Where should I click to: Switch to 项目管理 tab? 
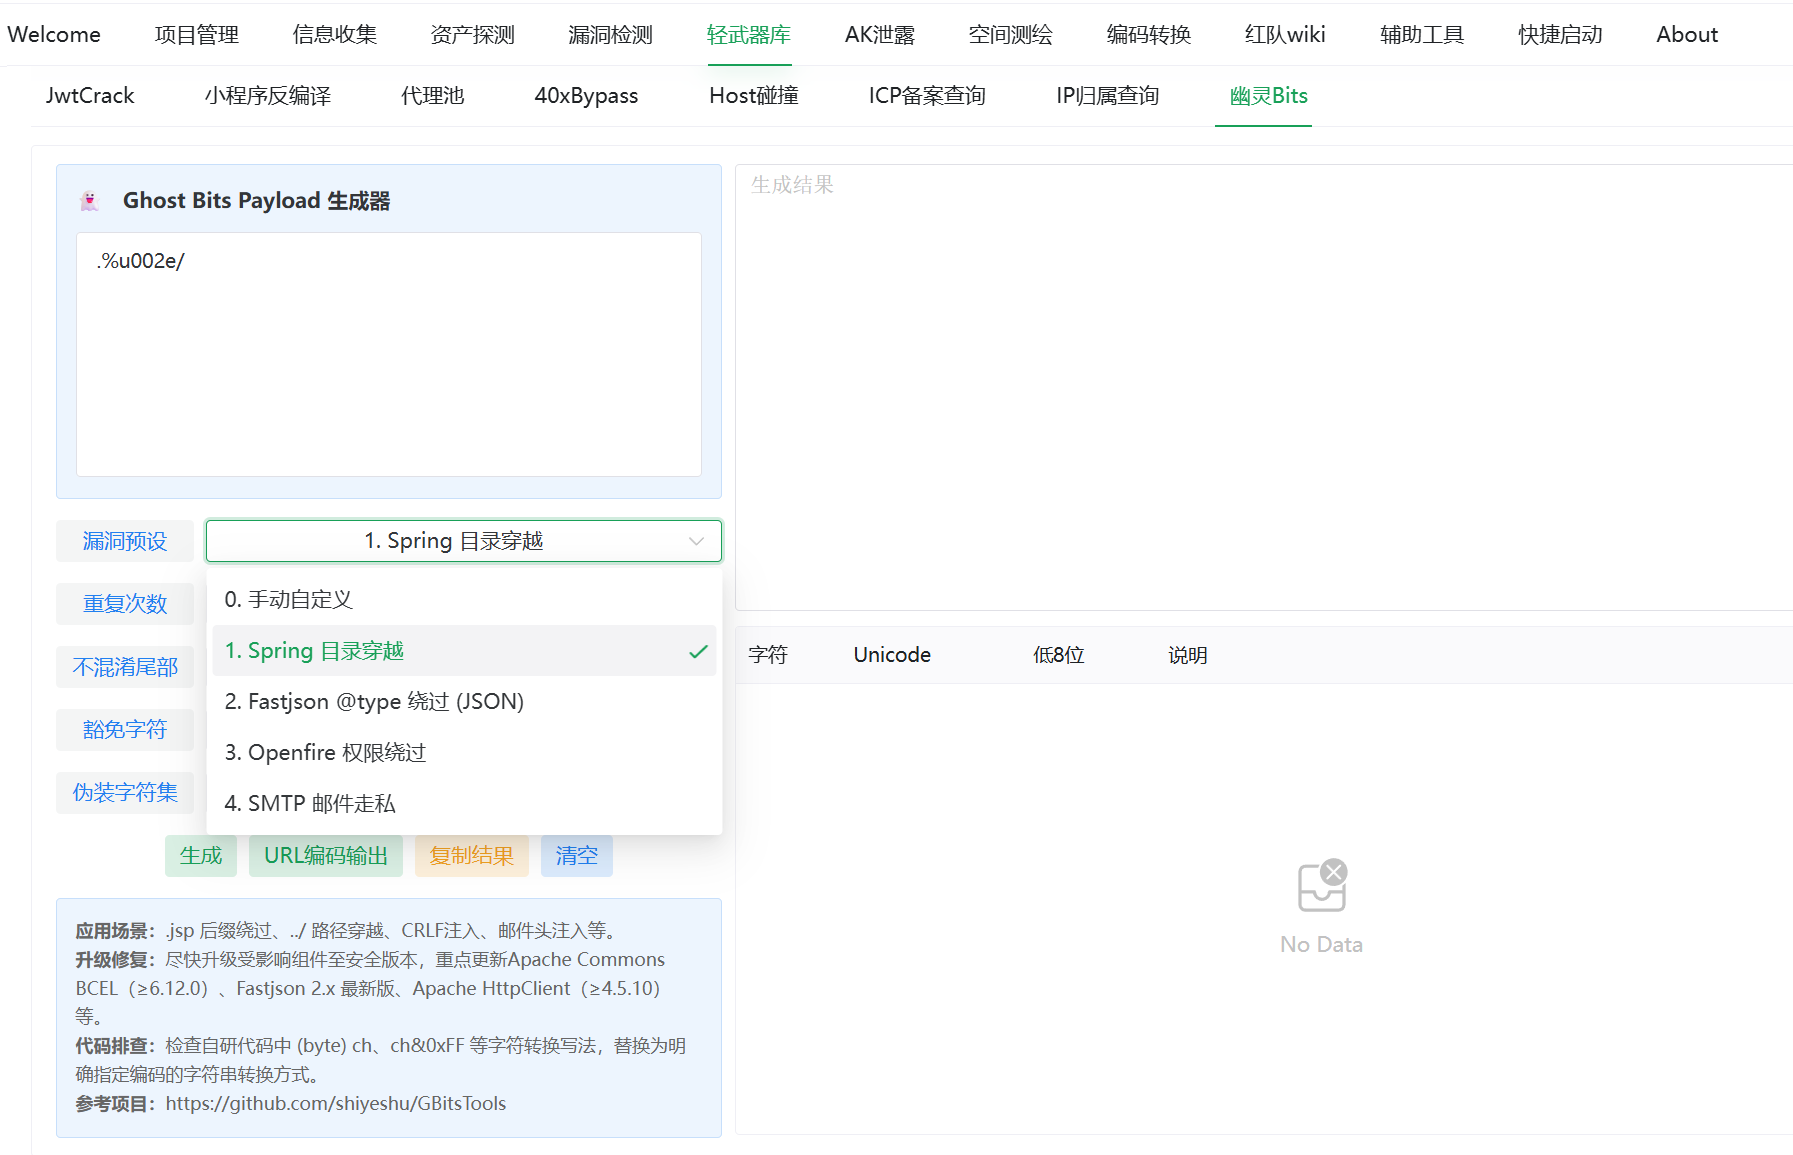197,35
